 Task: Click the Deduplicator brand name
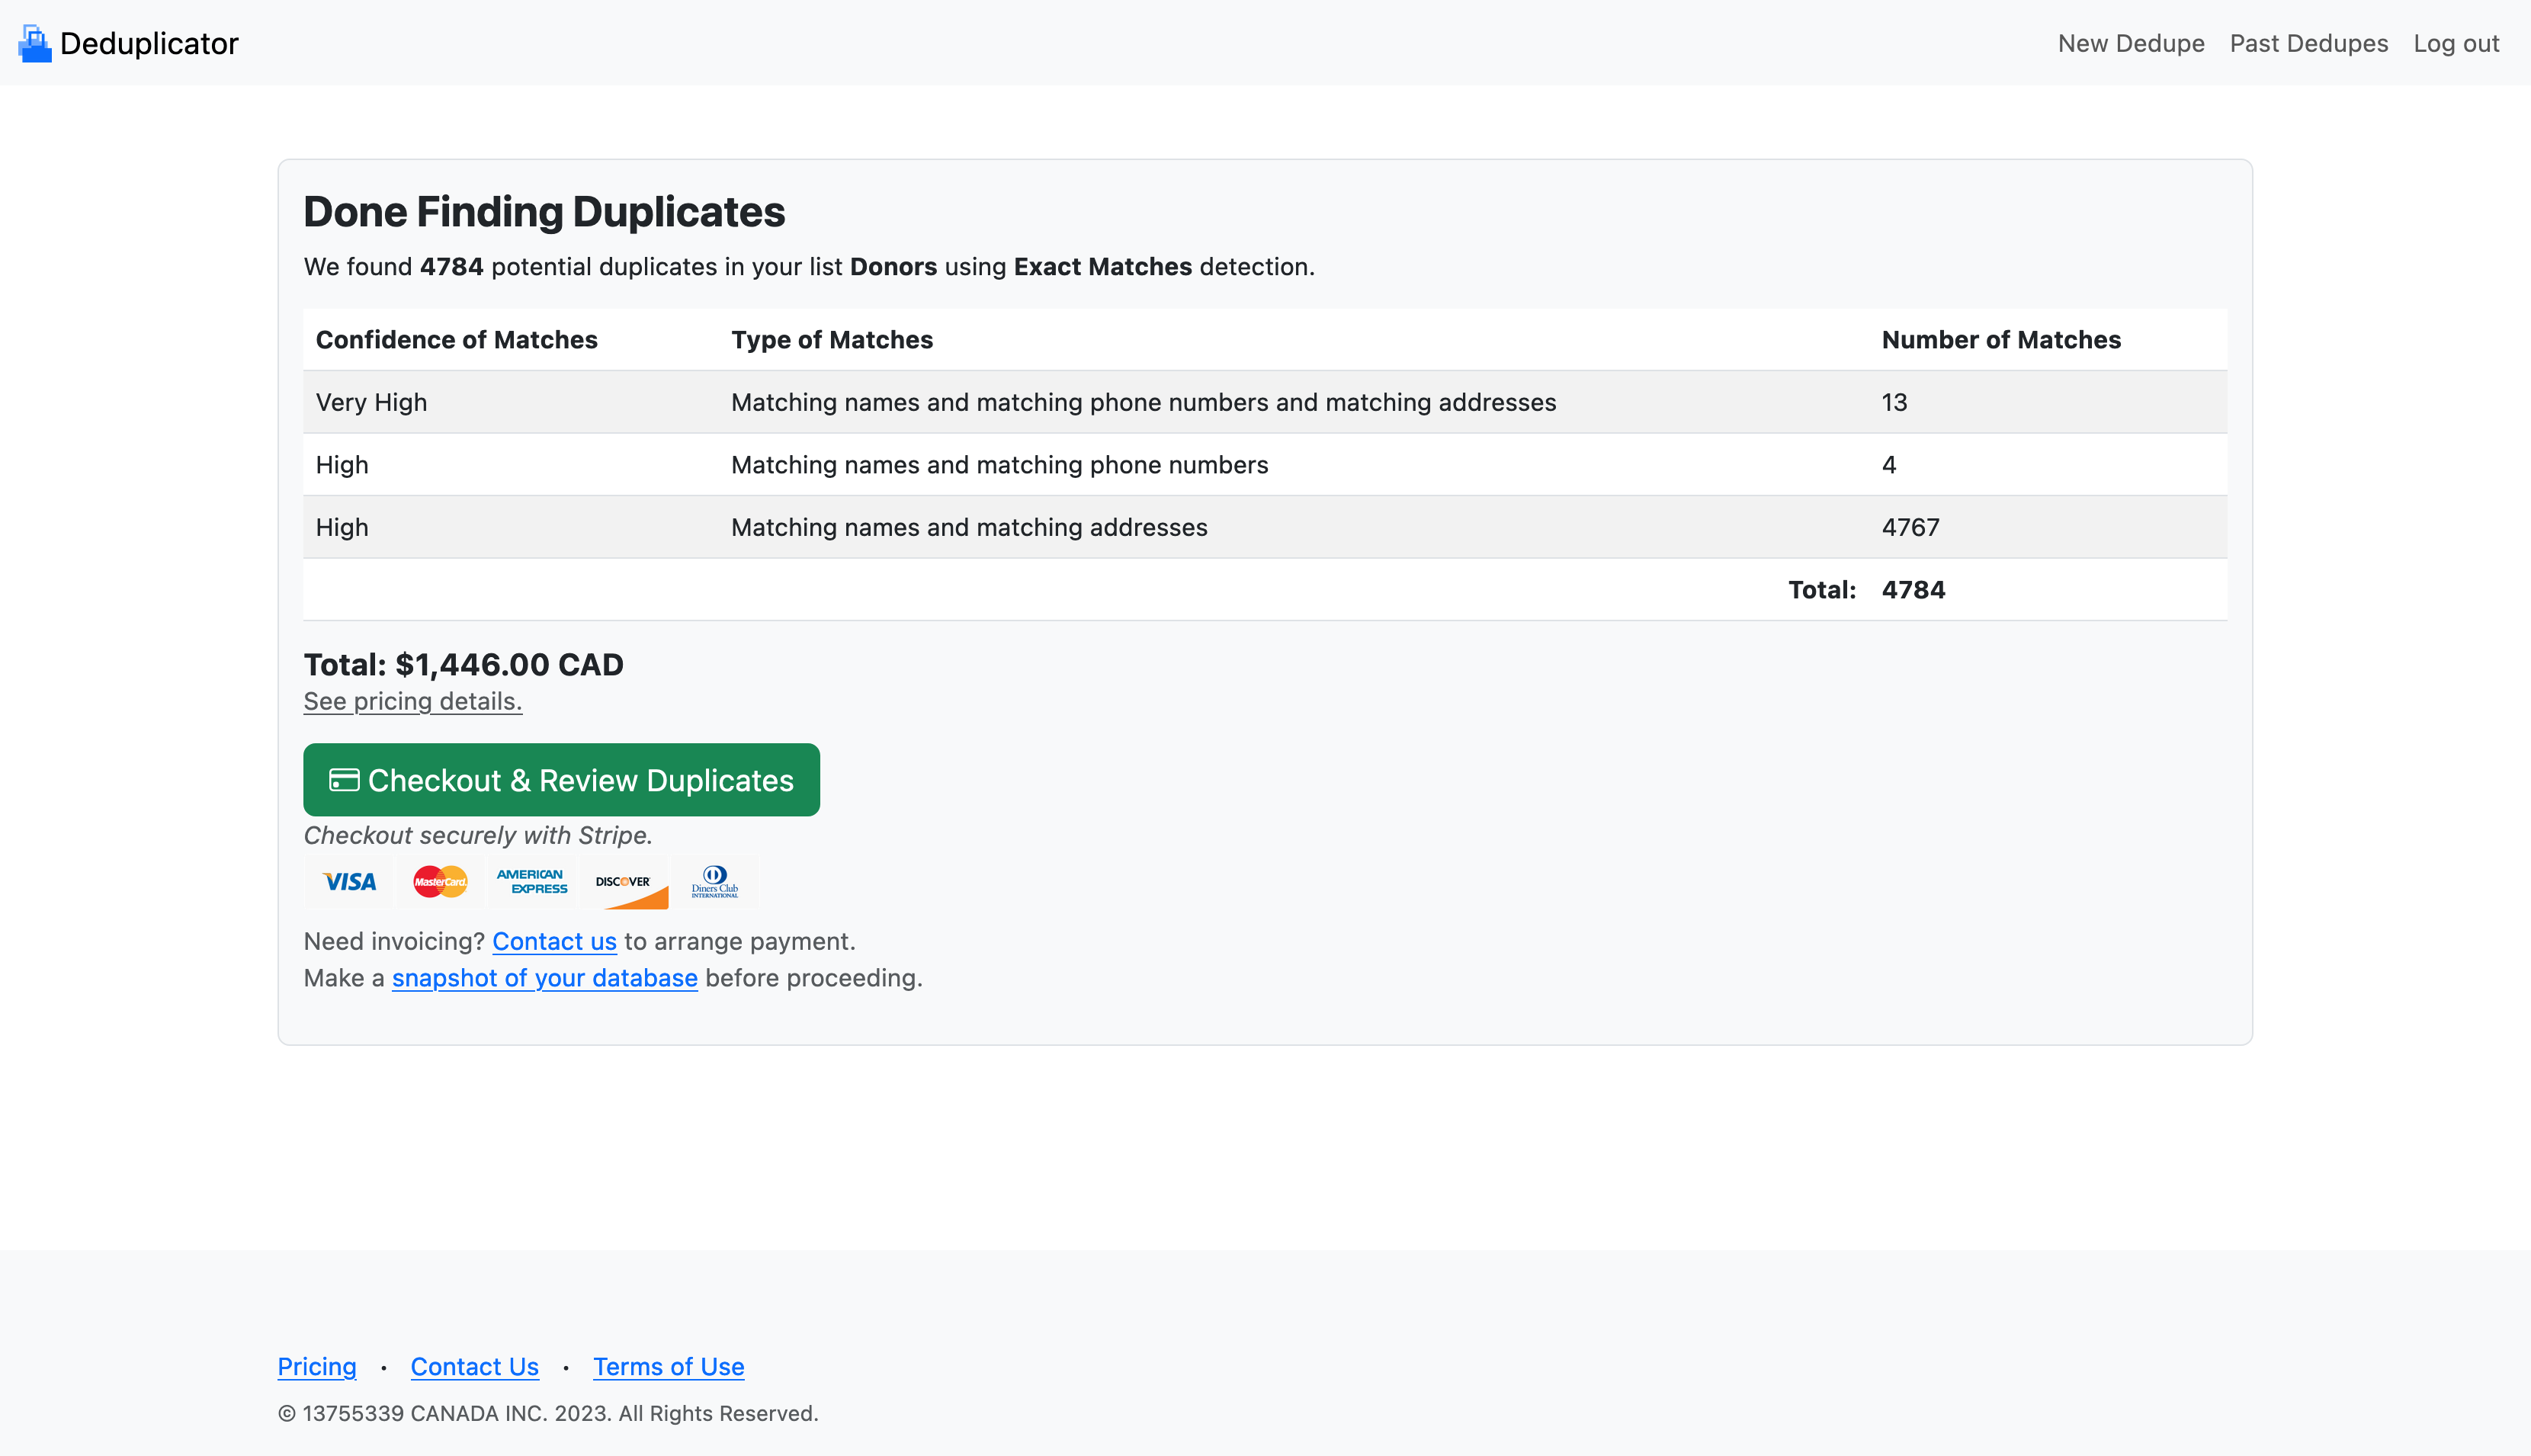[x=149, y=43]
